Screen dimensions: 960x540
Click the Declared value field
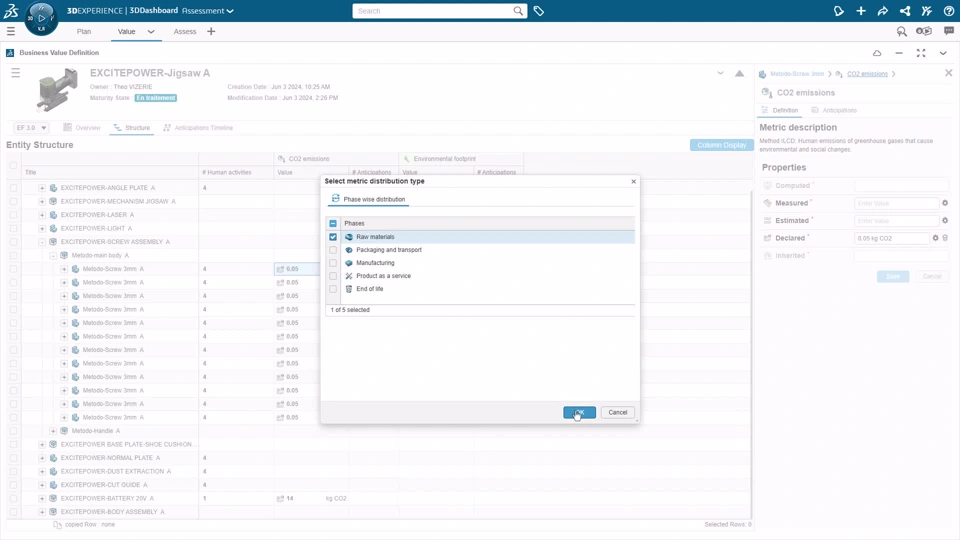(x=891, y=238)
